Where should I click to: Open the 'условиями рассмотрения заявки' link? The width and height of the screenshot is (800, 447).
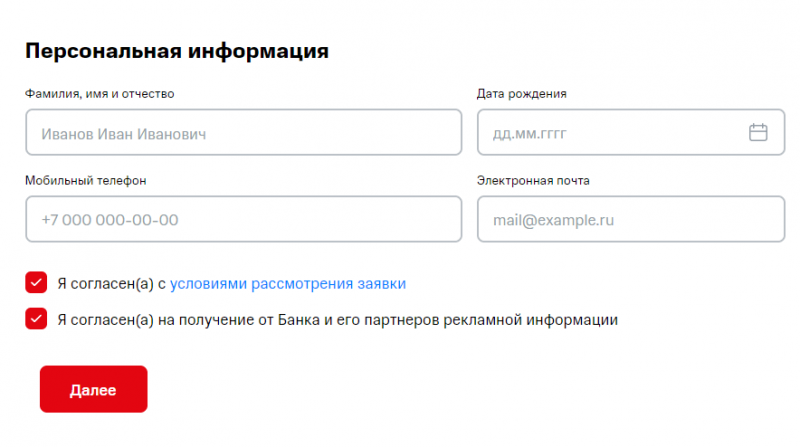coord(288,283)
